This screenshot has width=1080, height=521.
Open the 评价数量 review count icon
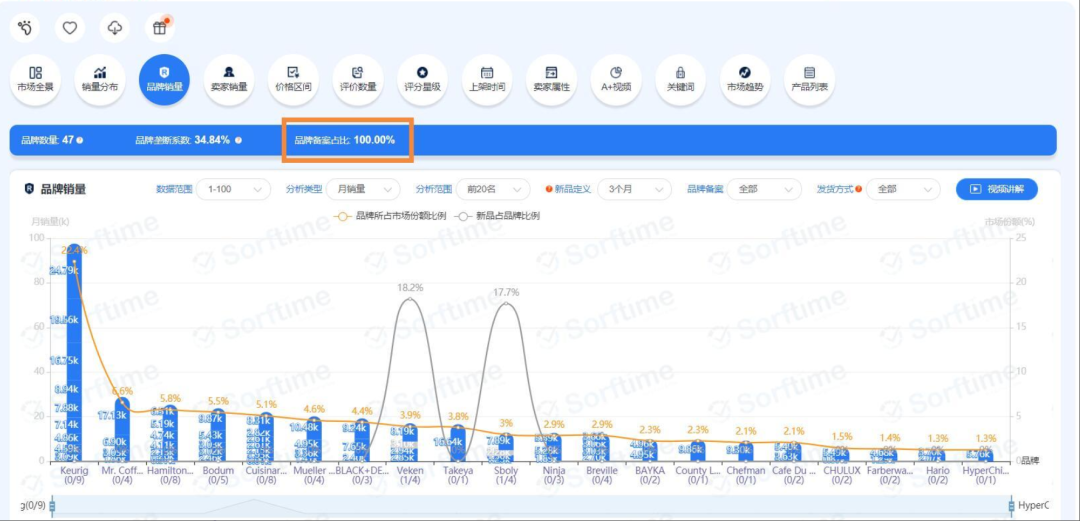(357, 80)
